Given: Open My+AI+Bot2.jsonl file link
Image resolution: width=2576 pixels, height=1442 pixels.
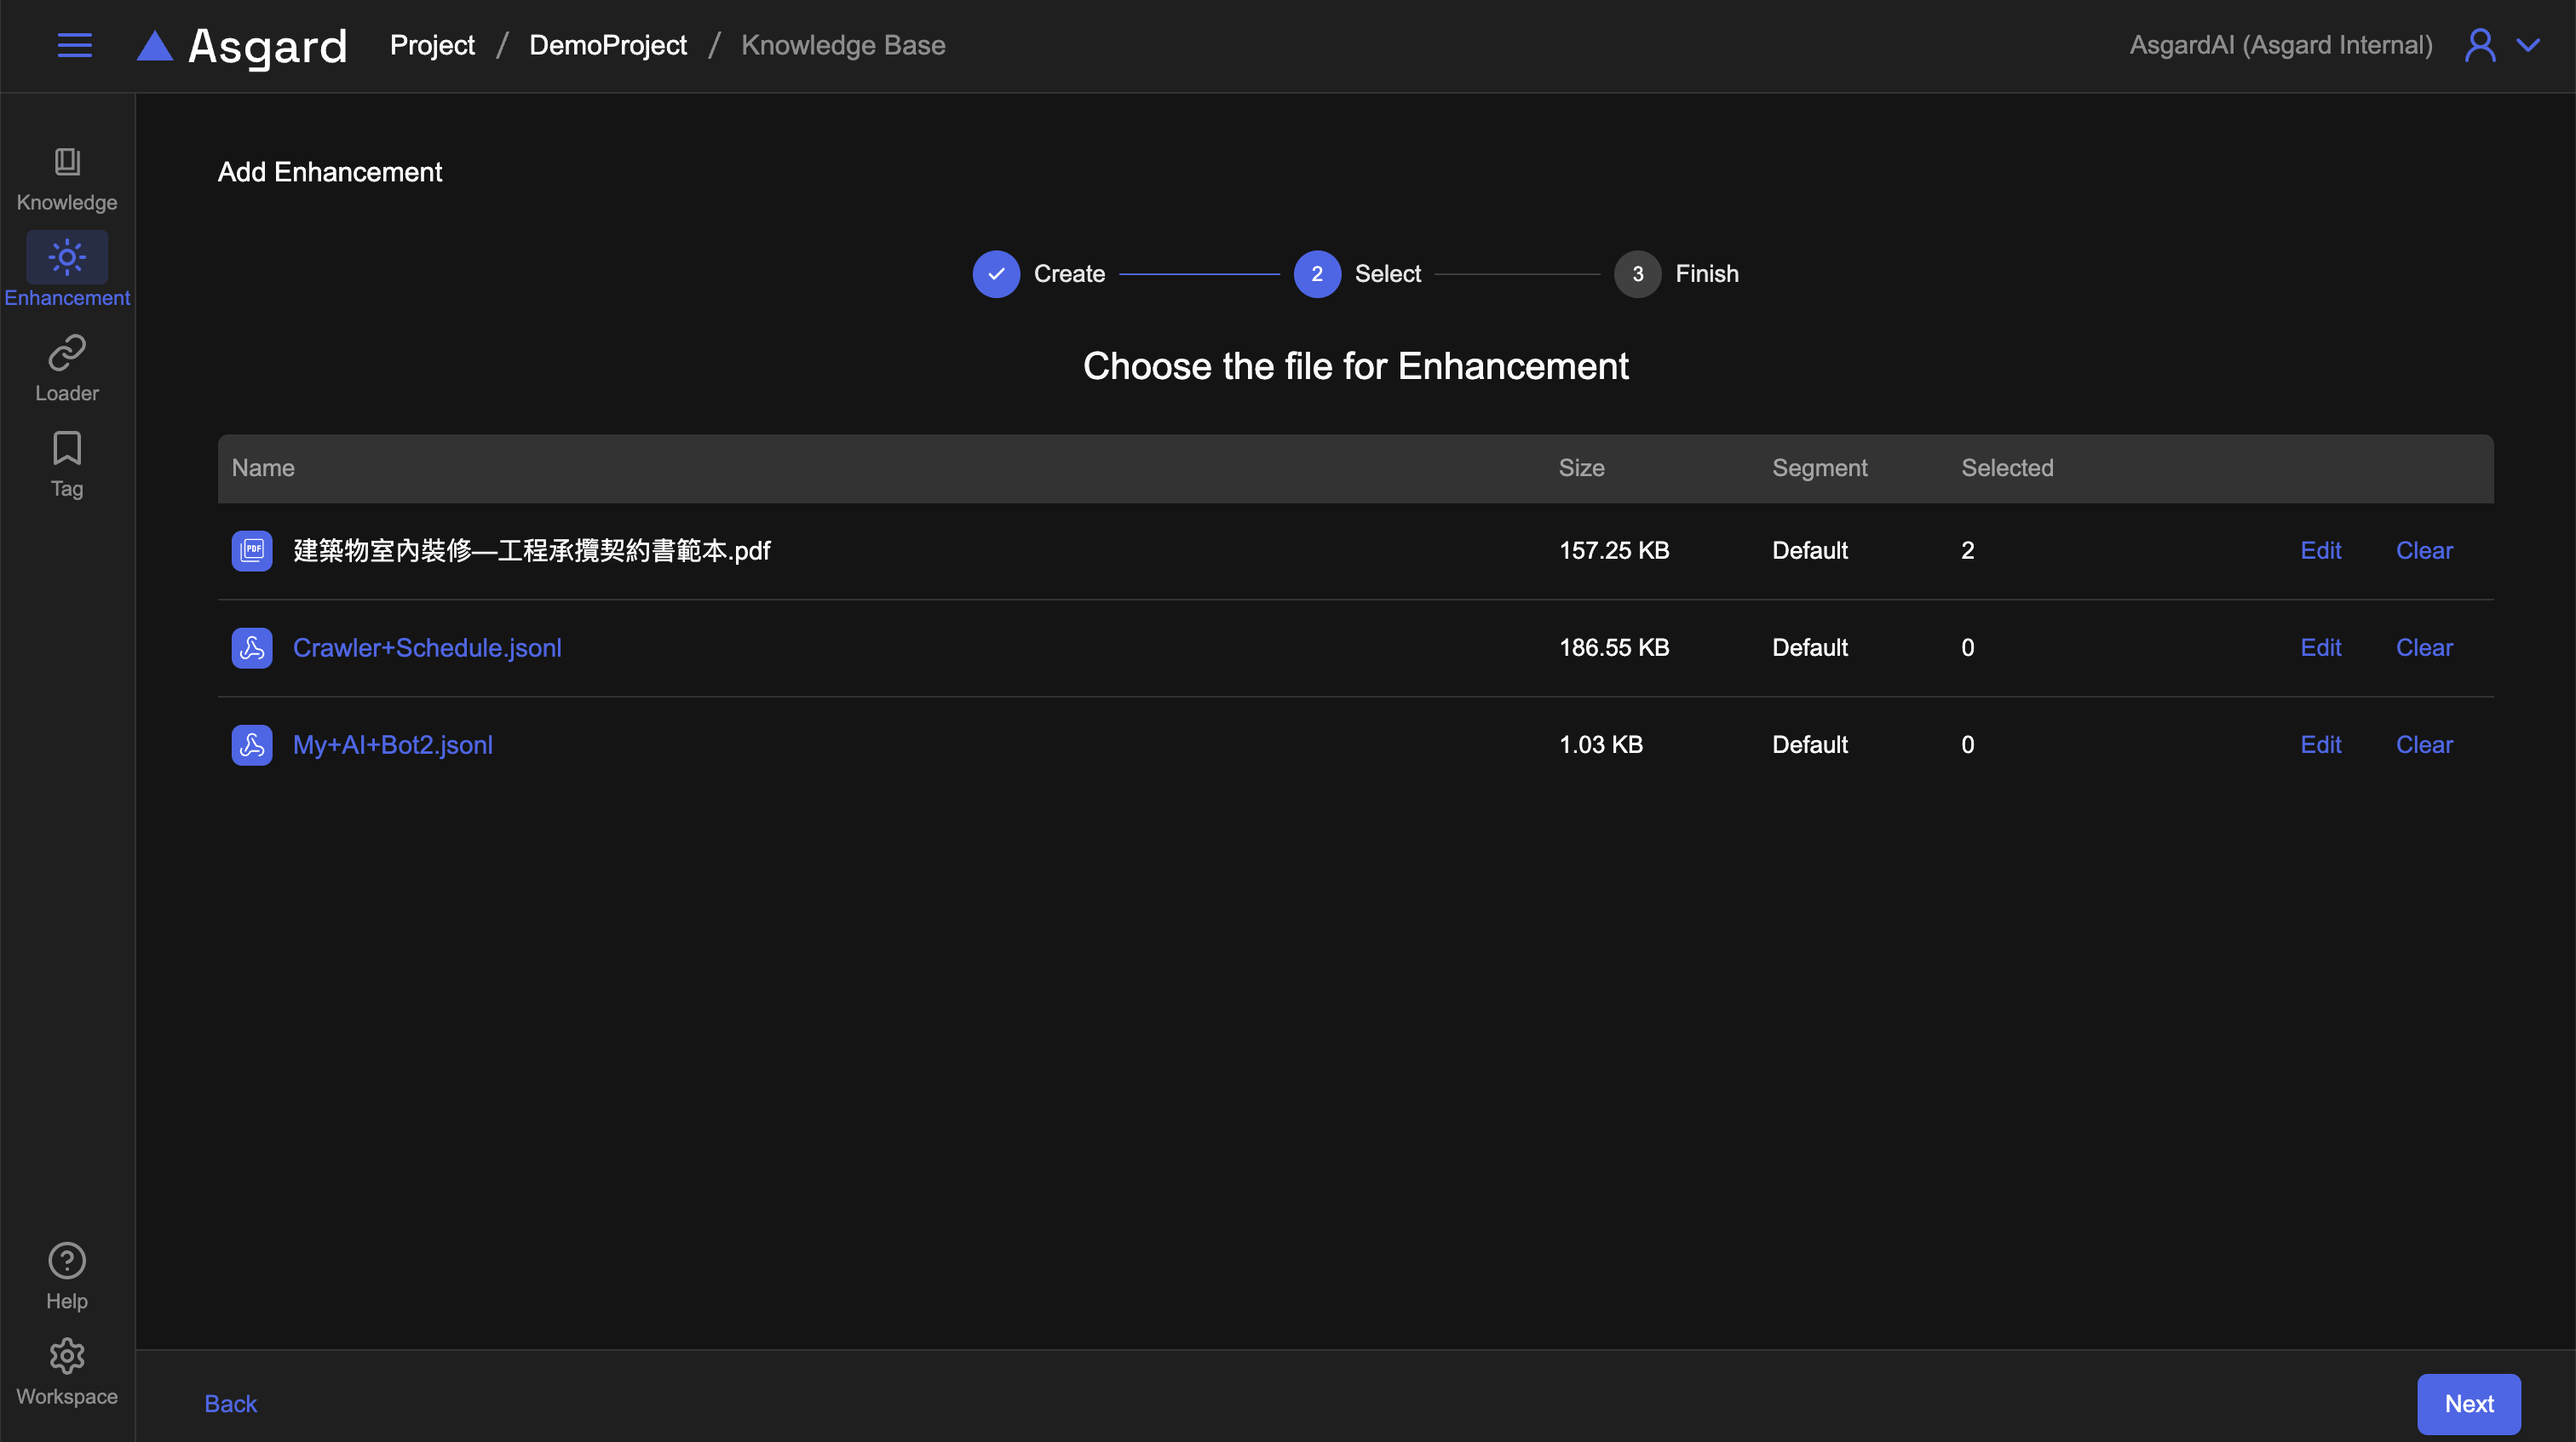Looking at the screenshot, I should point(392,745).
